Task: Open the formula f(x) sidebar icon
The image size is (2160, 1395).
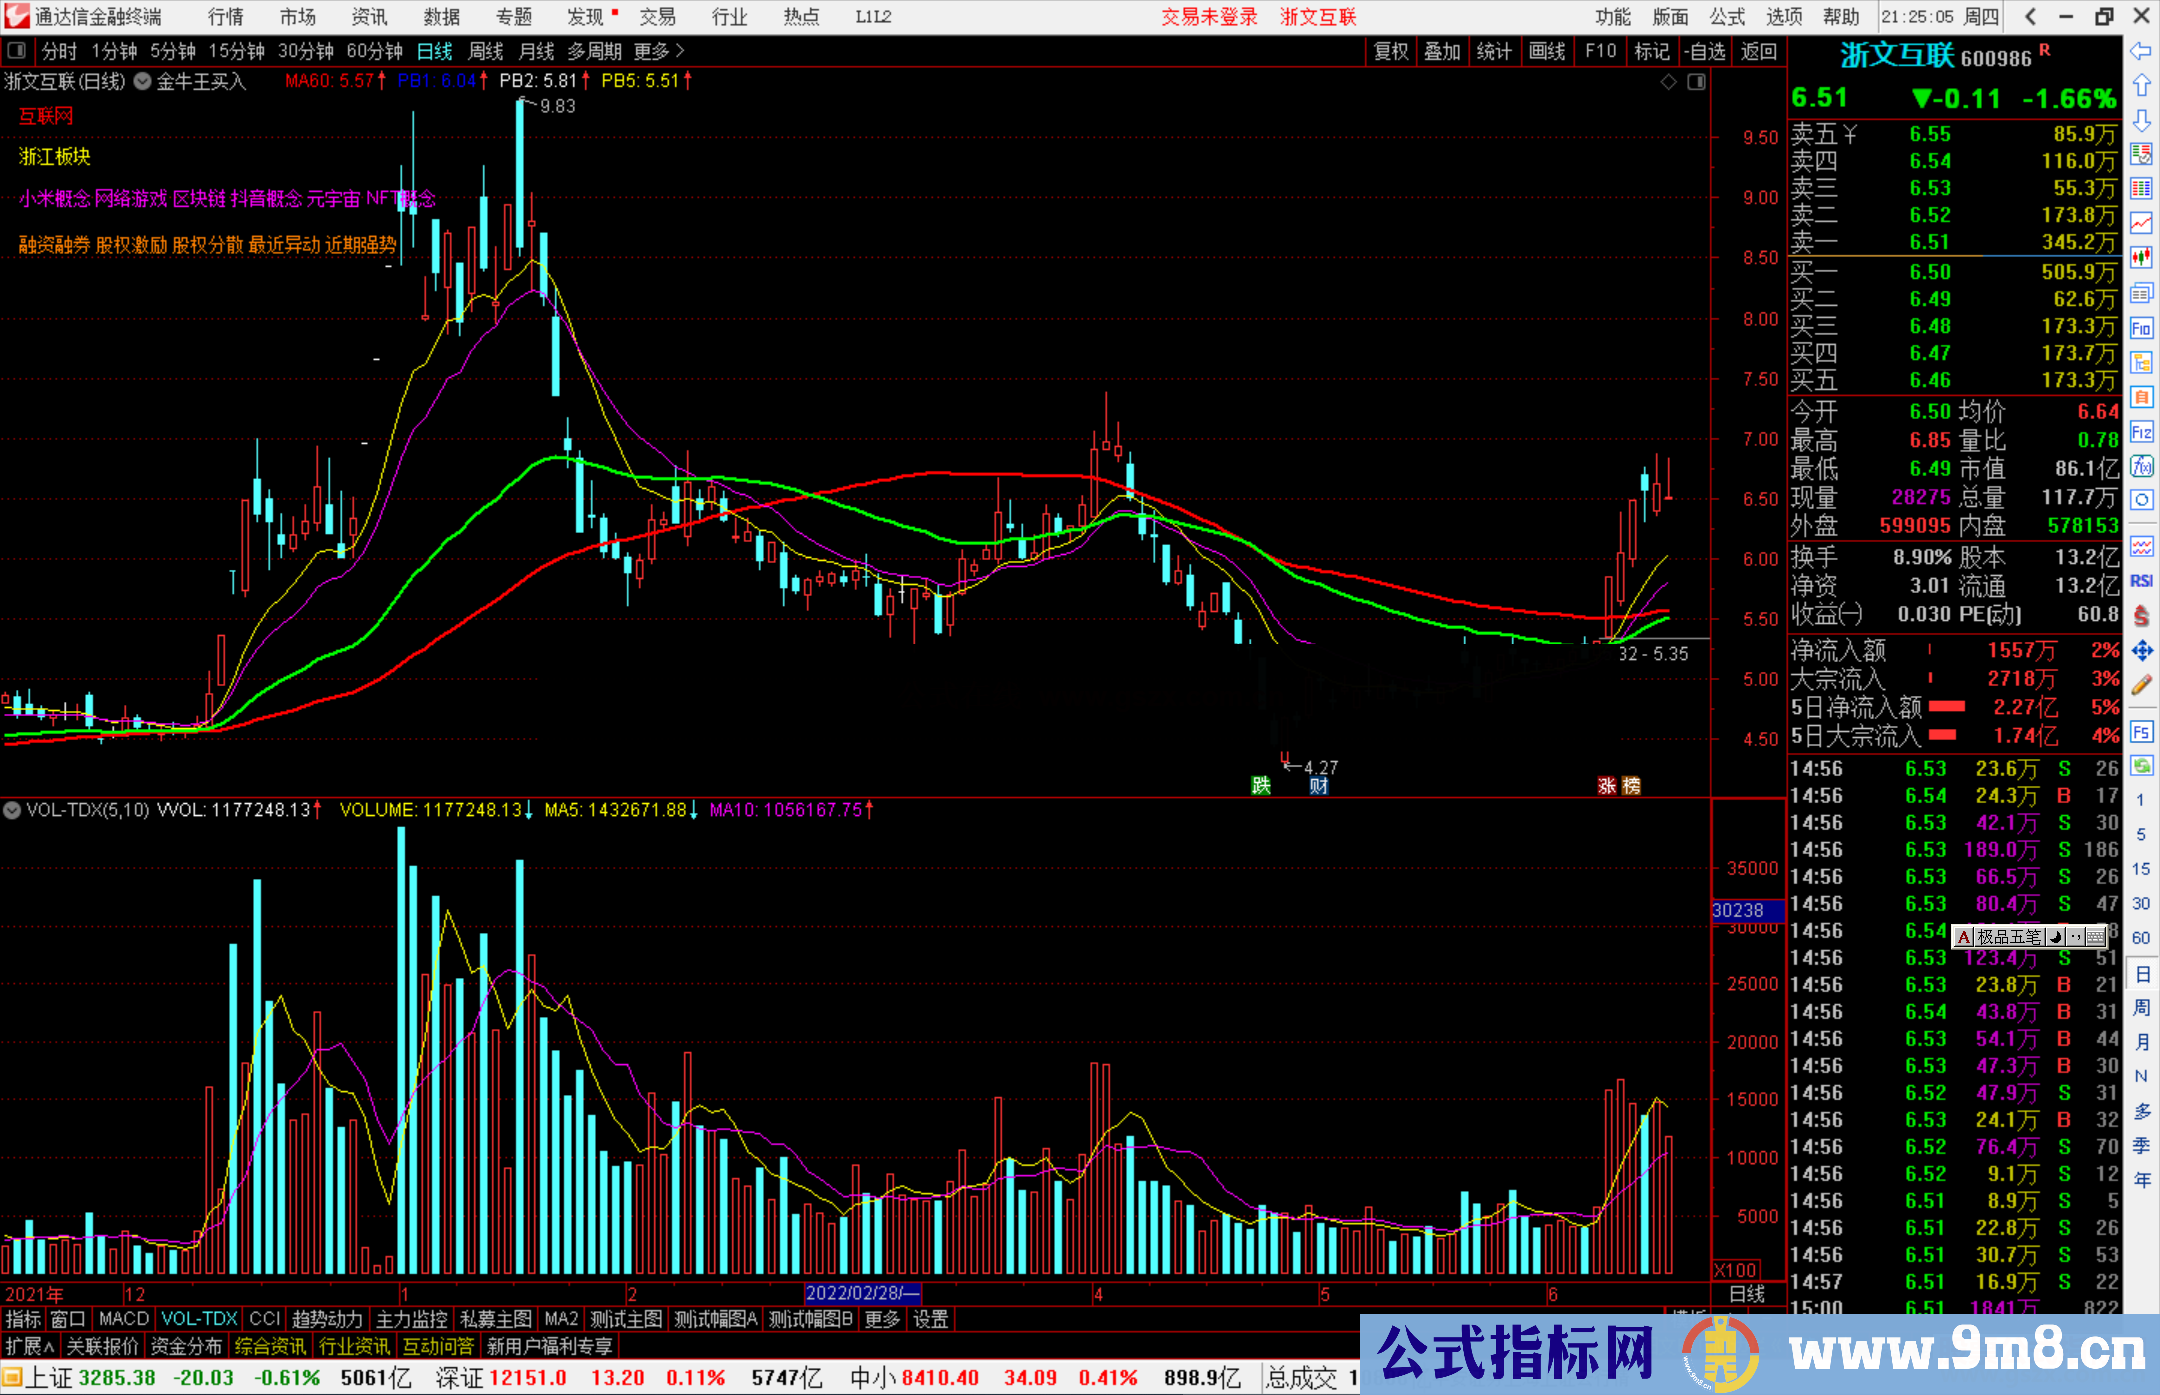Action: (2141, 466)
